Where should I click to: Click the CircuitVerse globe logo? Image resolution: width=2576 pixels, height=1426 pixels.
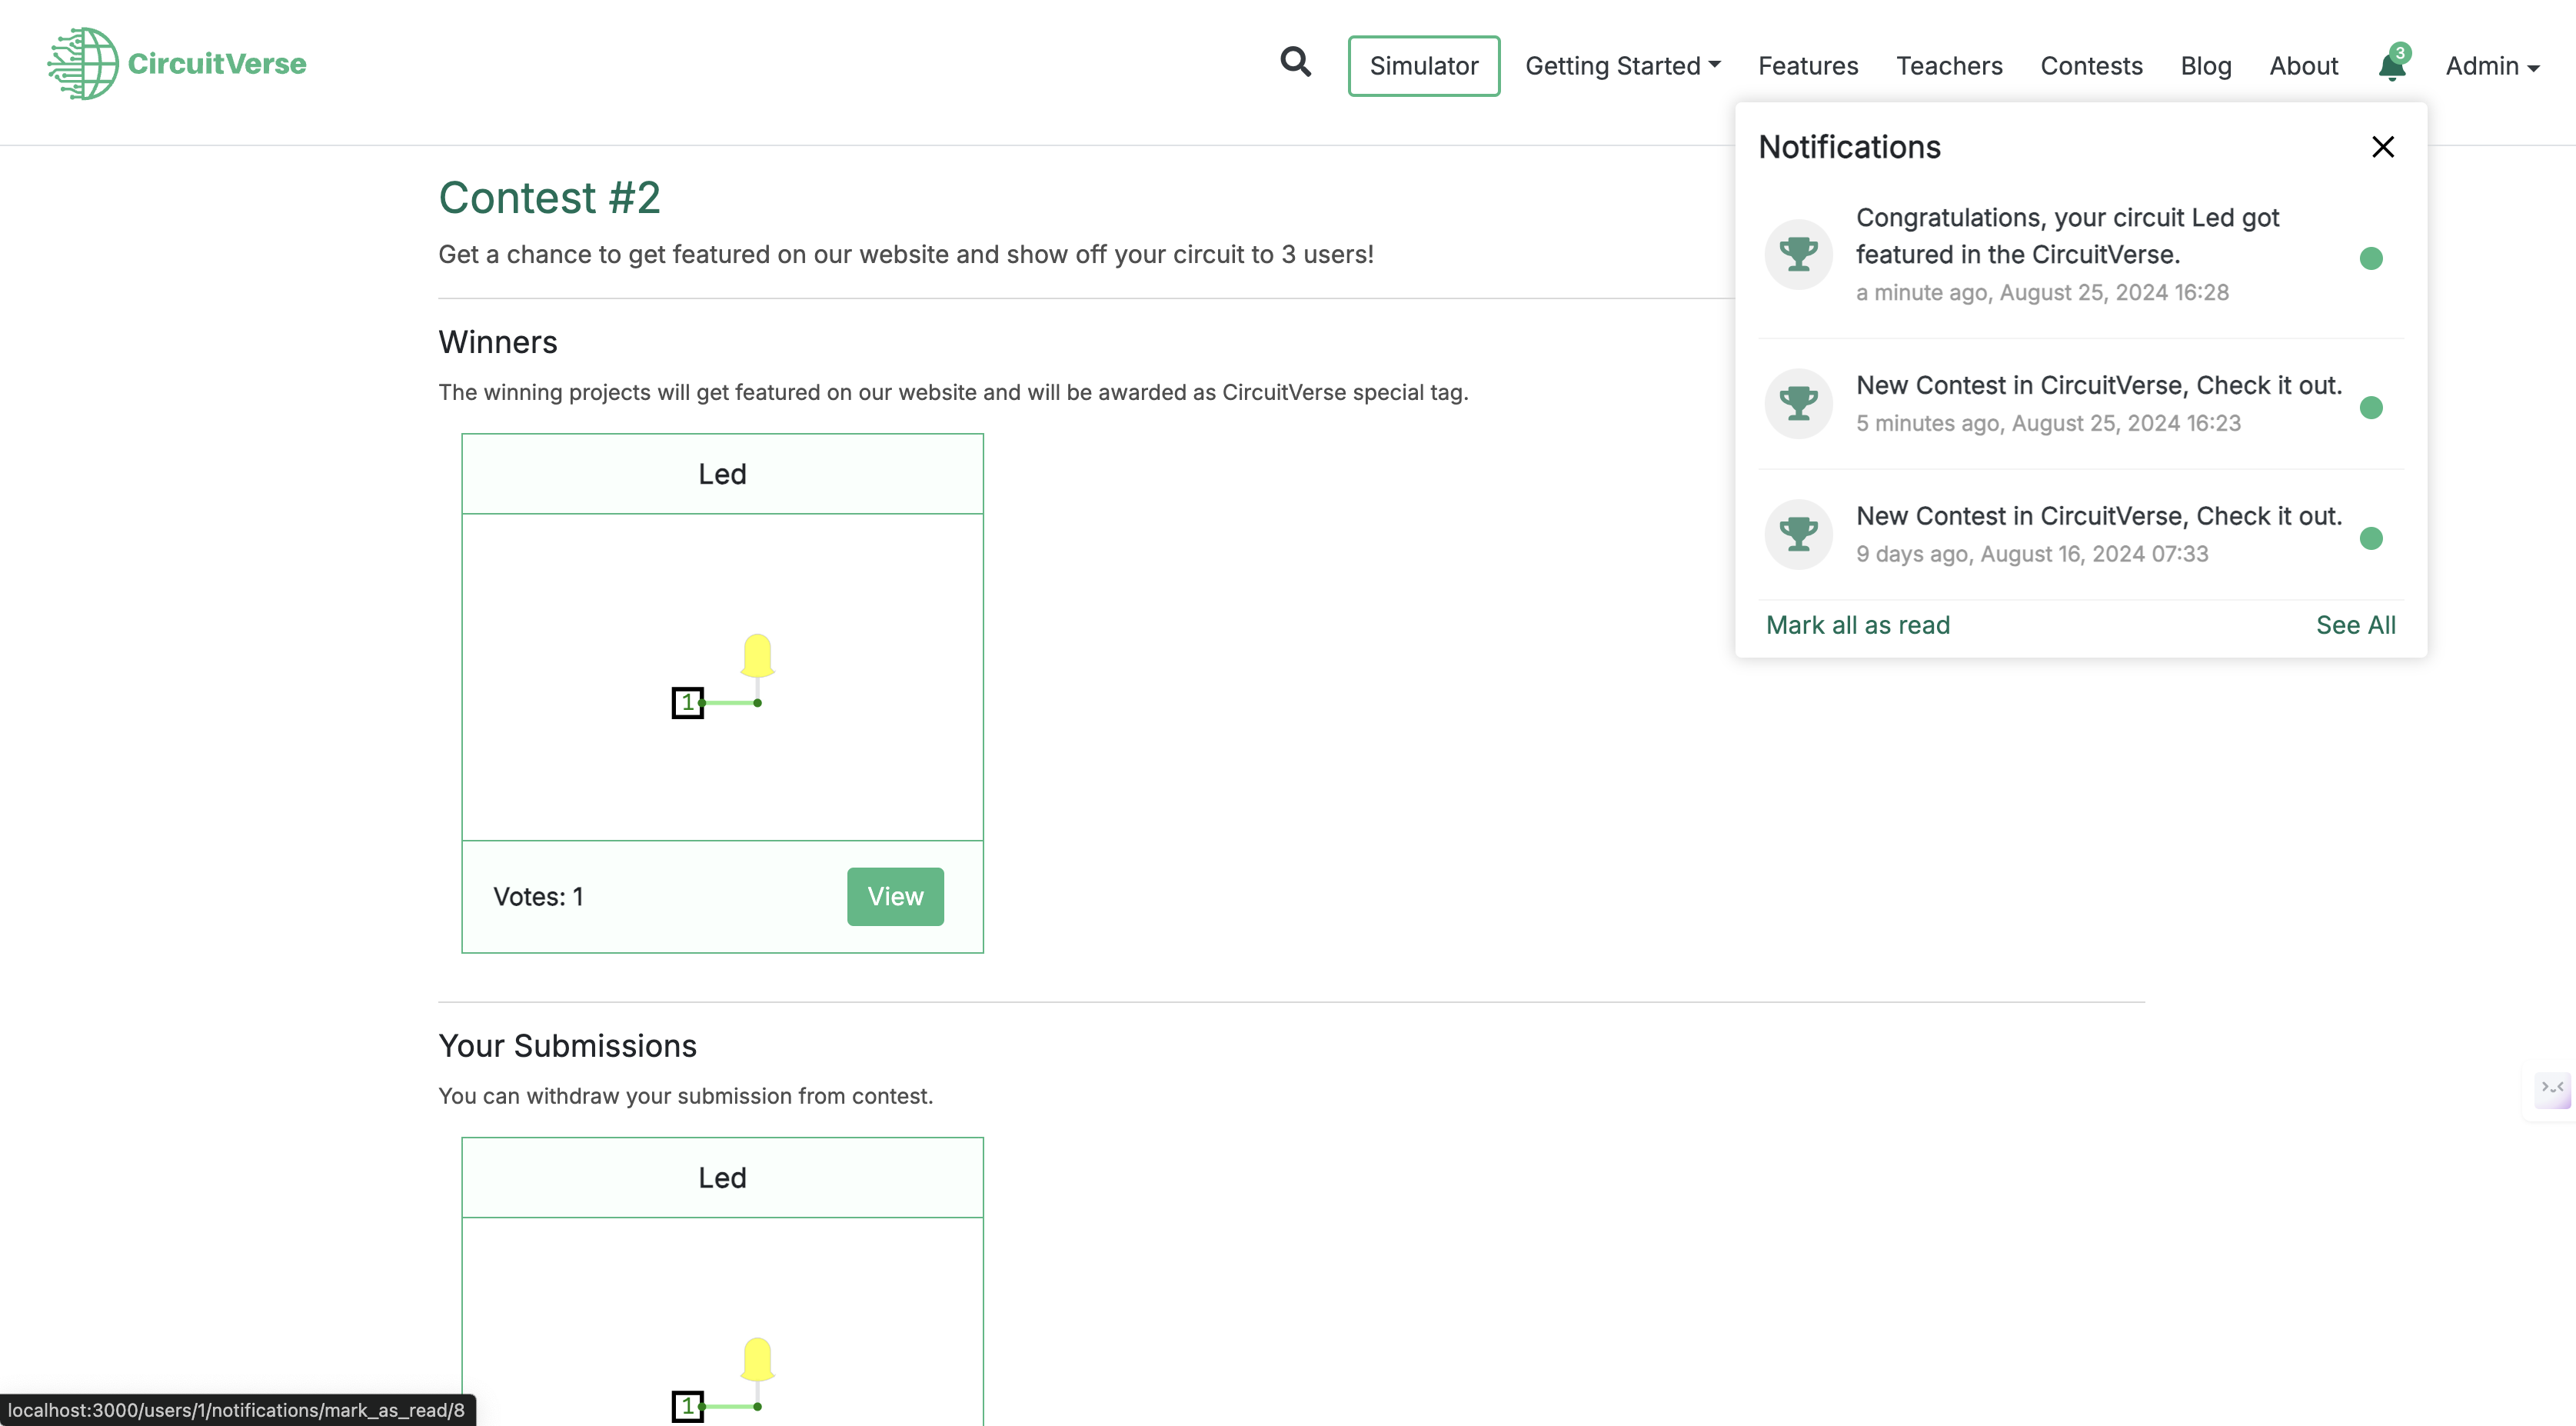[x=83, y=63]
